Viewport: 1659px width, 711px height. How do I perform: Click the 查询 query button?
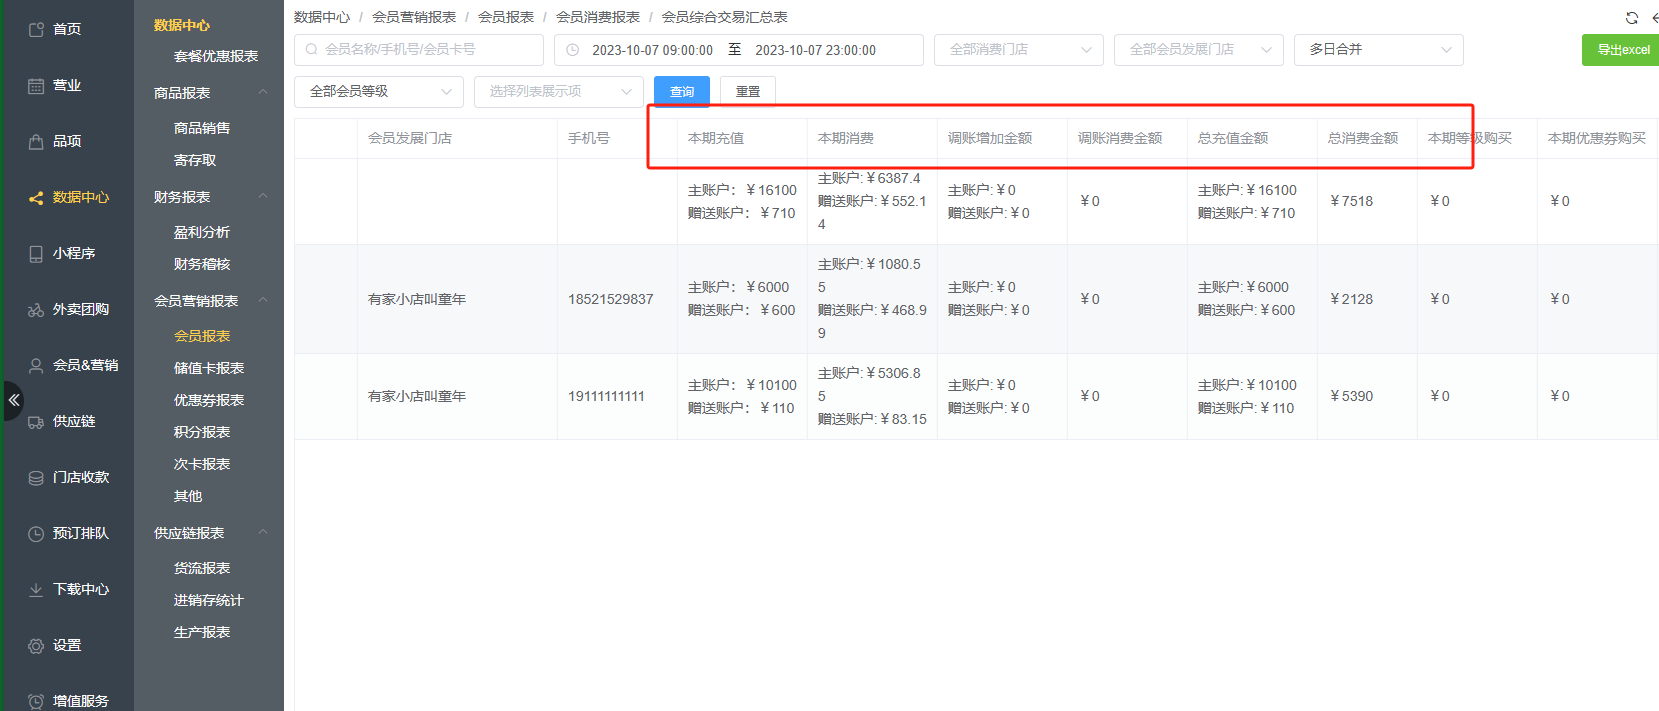pyautogui.click(x=682, y=91)
